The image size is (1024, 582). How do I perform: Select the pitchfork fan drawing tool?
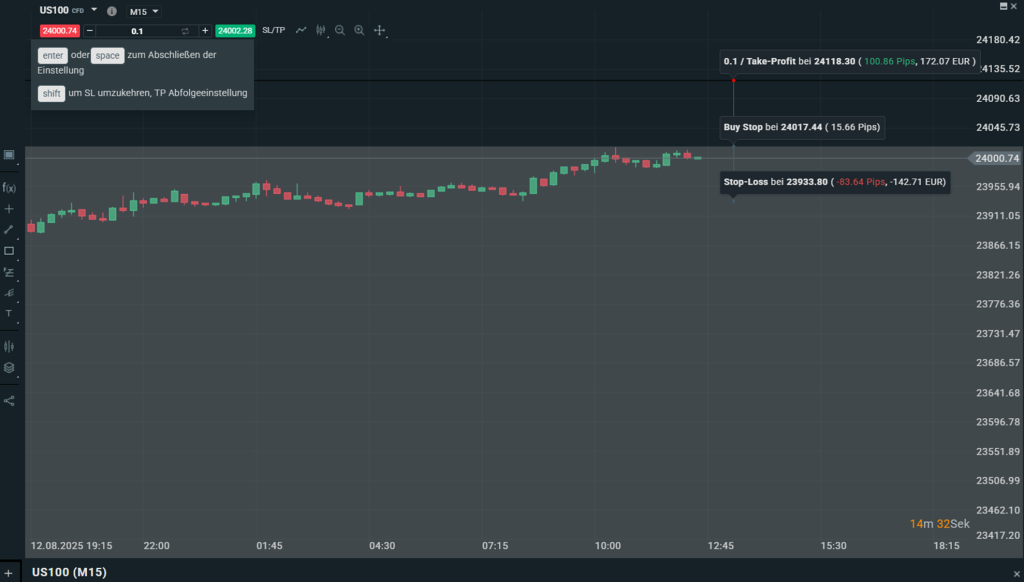point(9,293)
